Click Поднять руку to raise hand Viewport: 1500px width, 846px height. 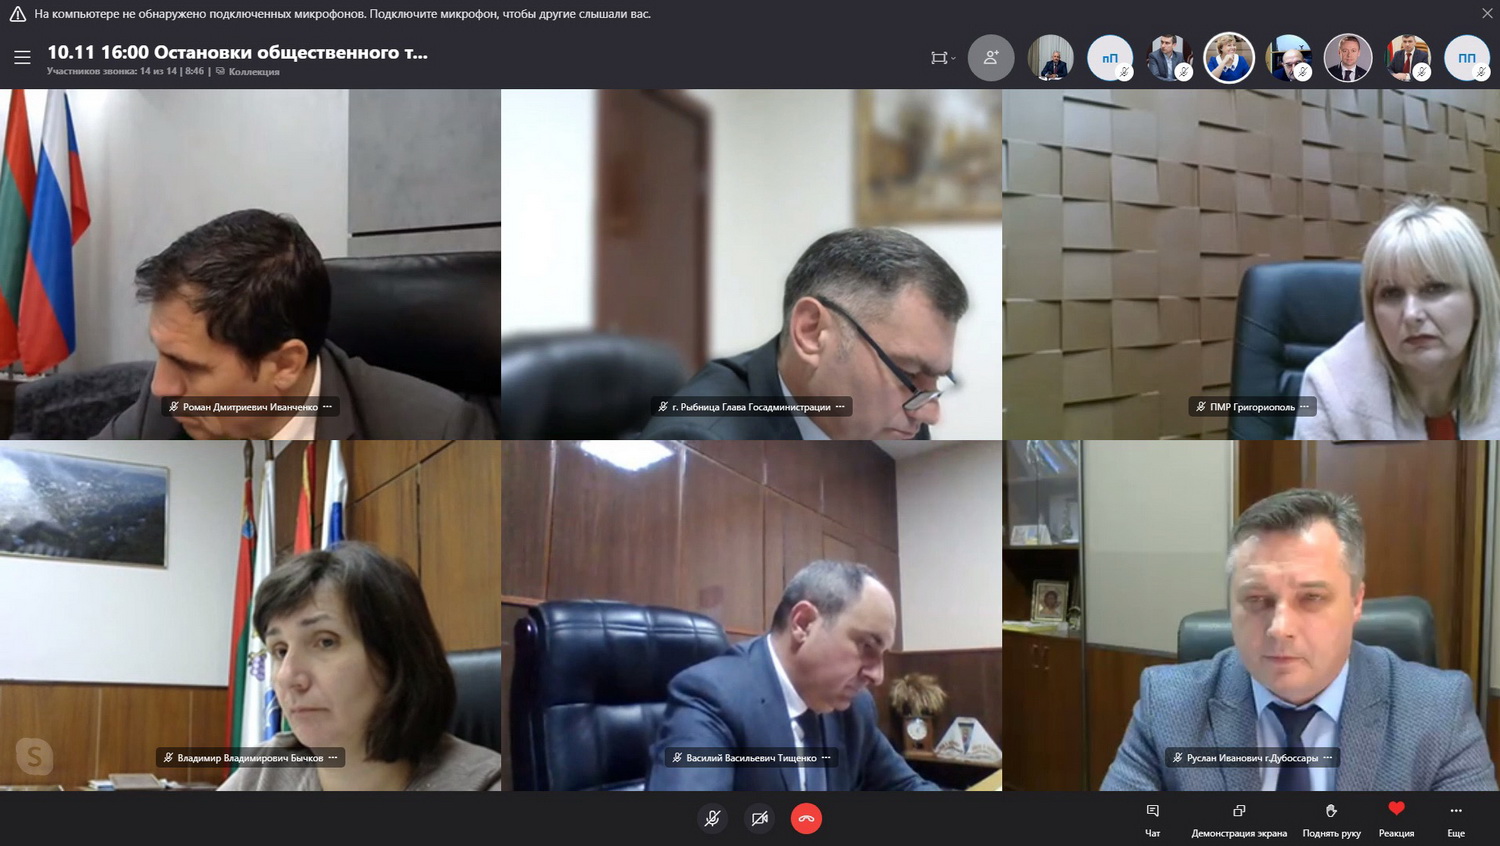[1331, 818]
